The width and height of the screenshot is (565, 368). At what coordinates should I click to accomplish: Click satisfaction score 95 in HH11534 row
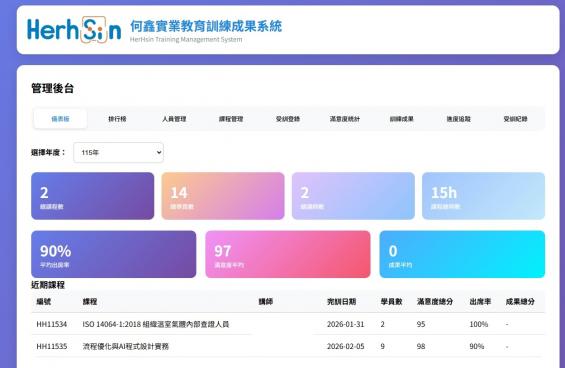(421, 324)
